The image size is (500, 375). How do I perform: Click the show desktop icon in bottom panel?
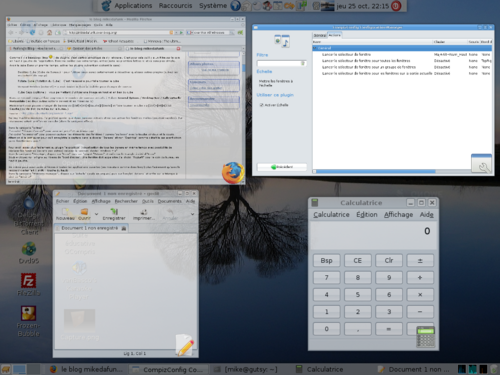pyautogui.click(x=6, y=369)
